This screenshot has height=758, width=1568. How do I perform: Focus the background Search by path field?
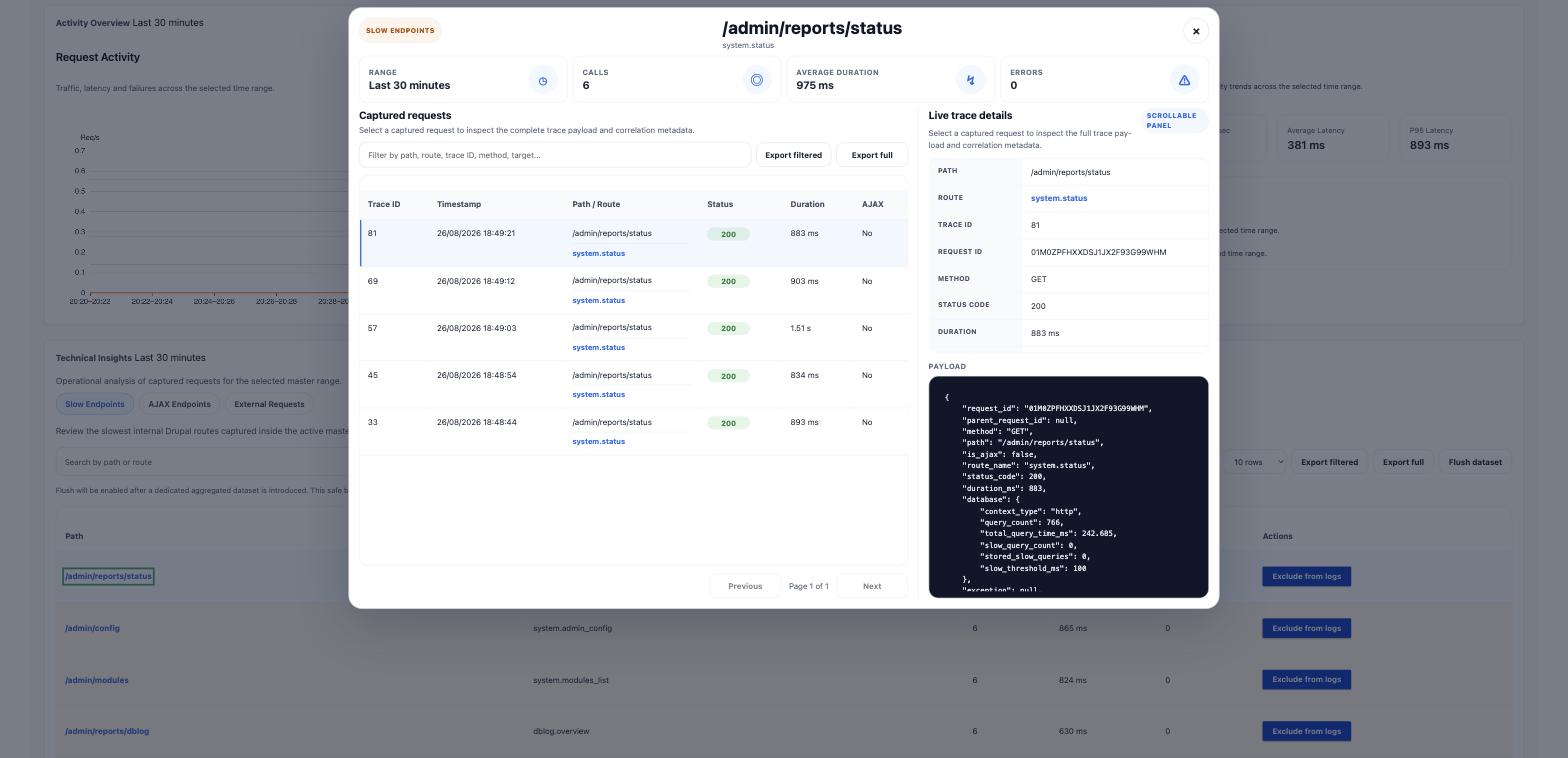tap(202, 462)
